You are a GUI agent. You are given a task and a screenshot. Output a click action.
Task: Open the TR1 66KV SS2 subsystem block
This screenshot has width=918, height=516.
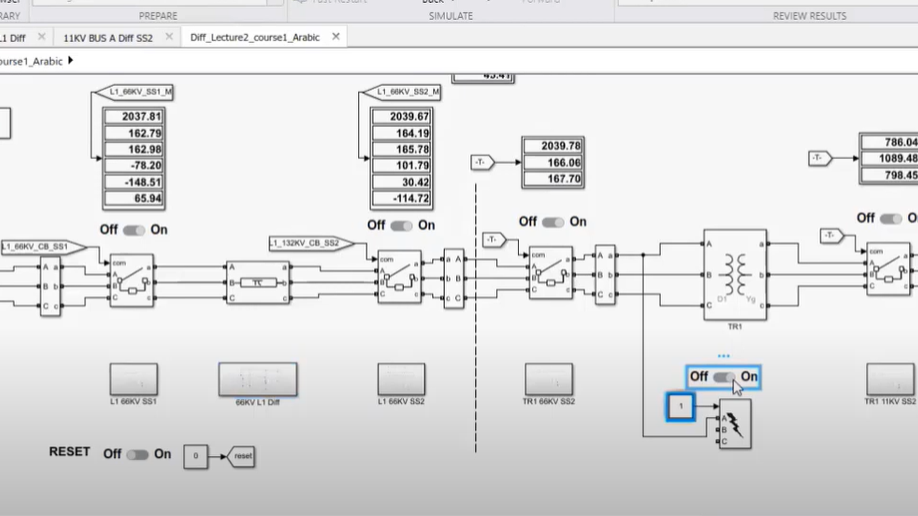[548, 379]
